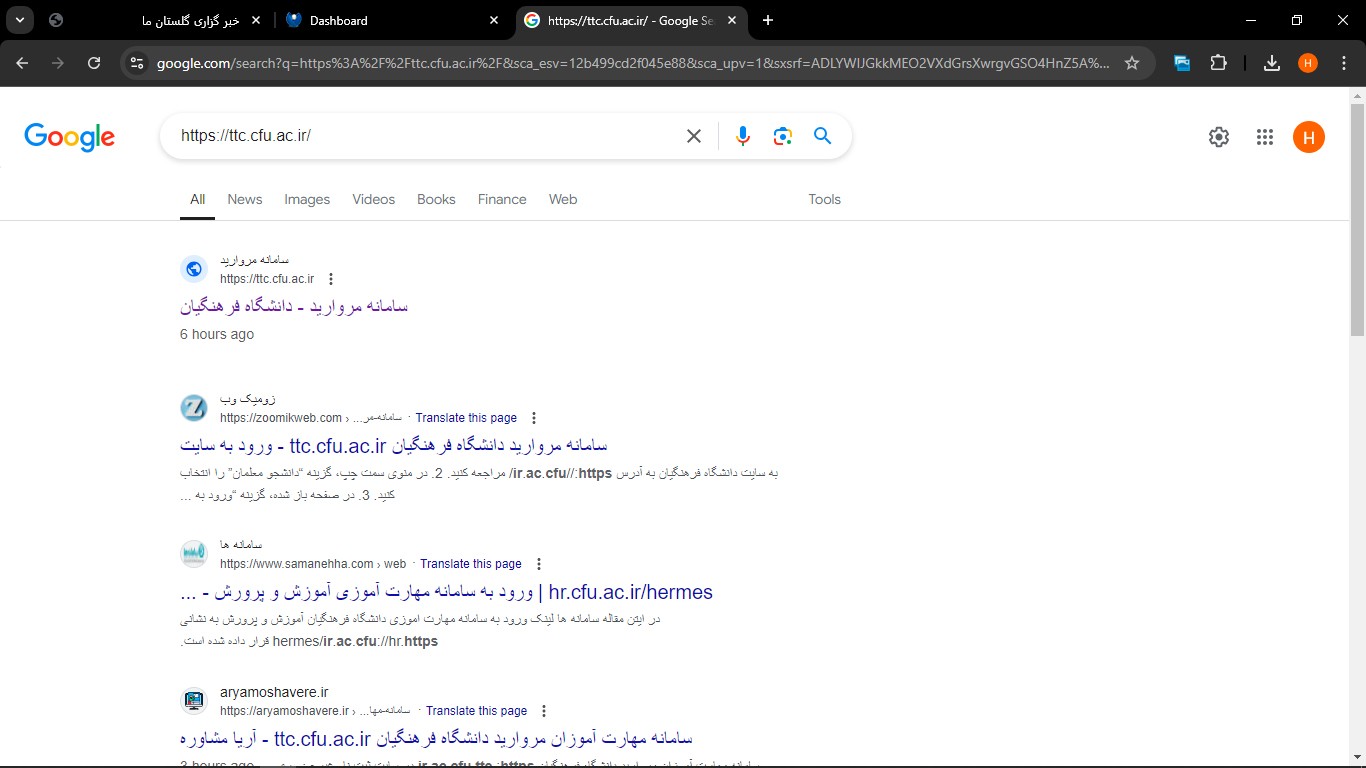
Task: Open the Google apps grid
Action: (1265, 137)
